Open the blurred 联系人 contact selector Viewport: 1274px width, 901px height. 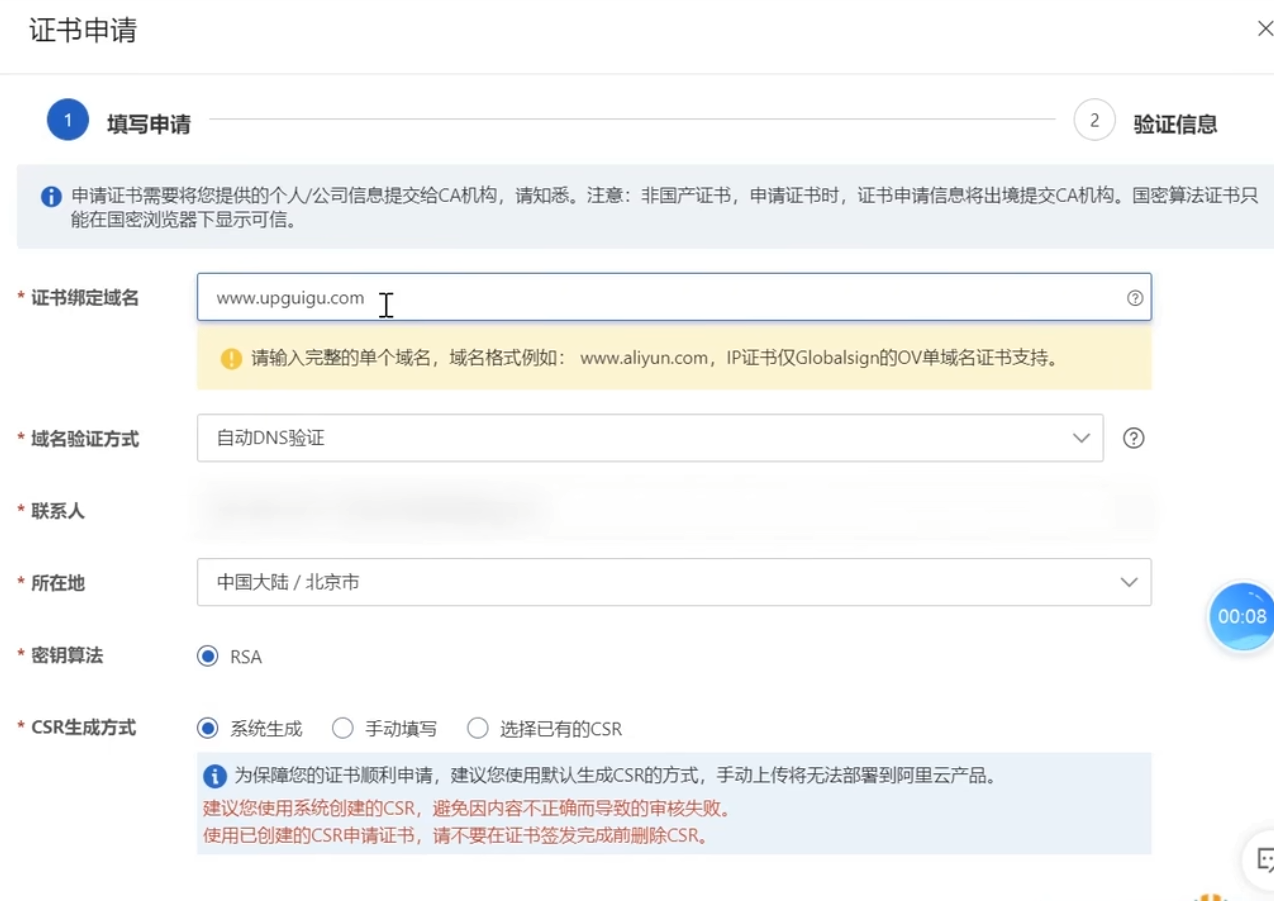click(x=673, y=511)
